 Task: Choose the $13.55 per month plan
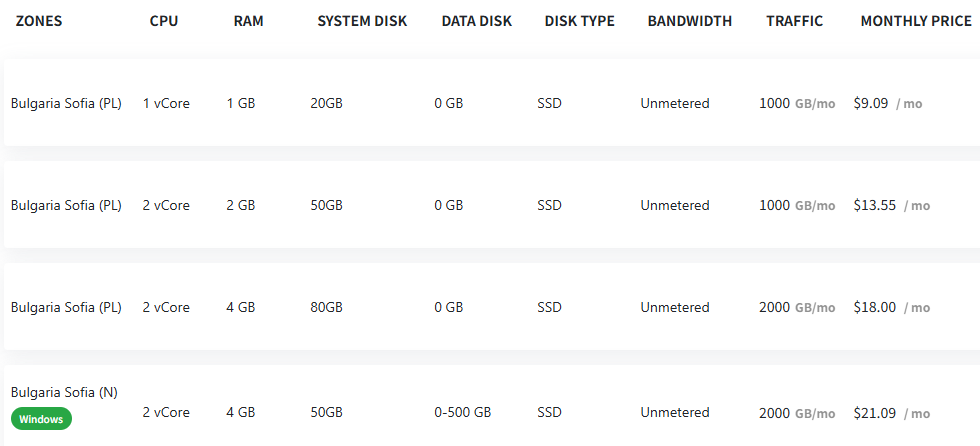pyautogui.click(x=492, y=205)
